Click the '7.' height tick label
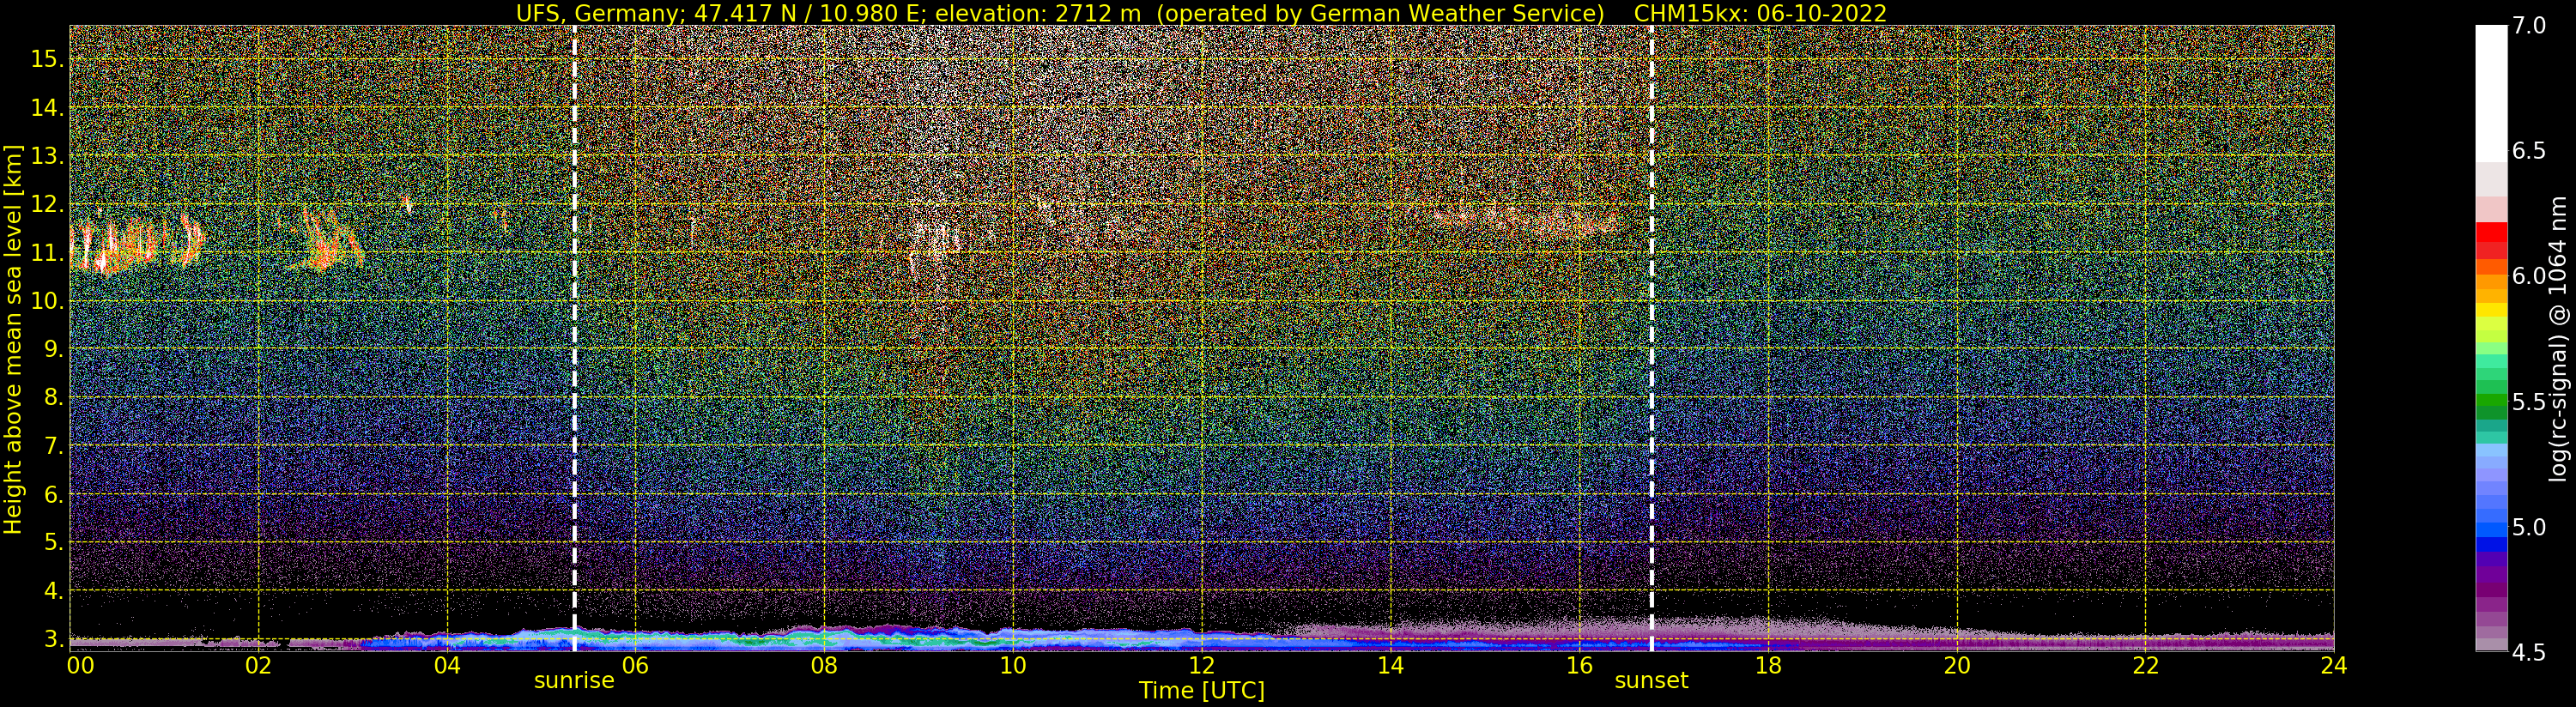 click(53, 446)
